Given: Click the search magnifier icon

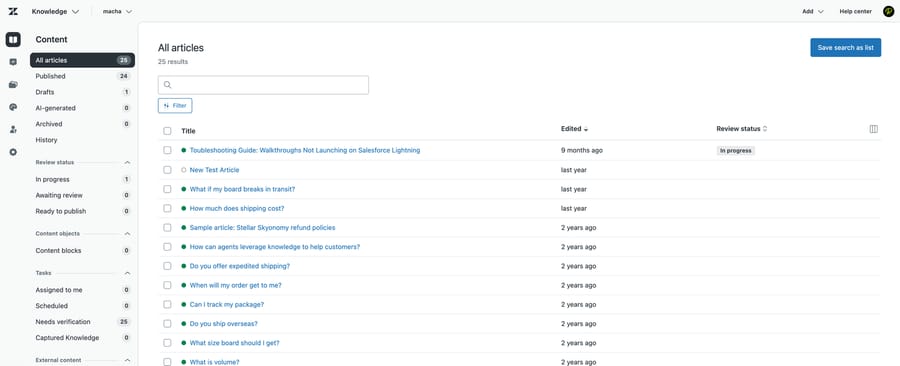Looking at the screenshot, I should pyautogui.click(x=168, y=85).
